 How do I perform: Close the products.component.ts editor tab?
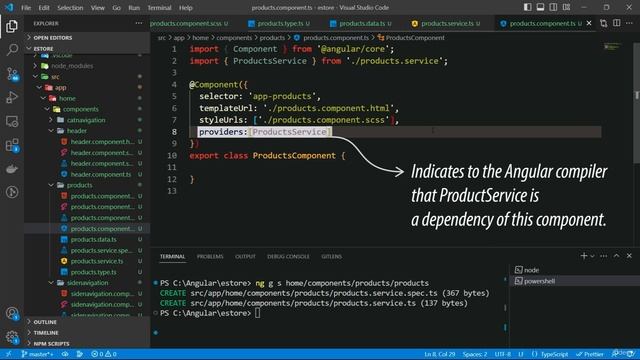click(589, 23)
